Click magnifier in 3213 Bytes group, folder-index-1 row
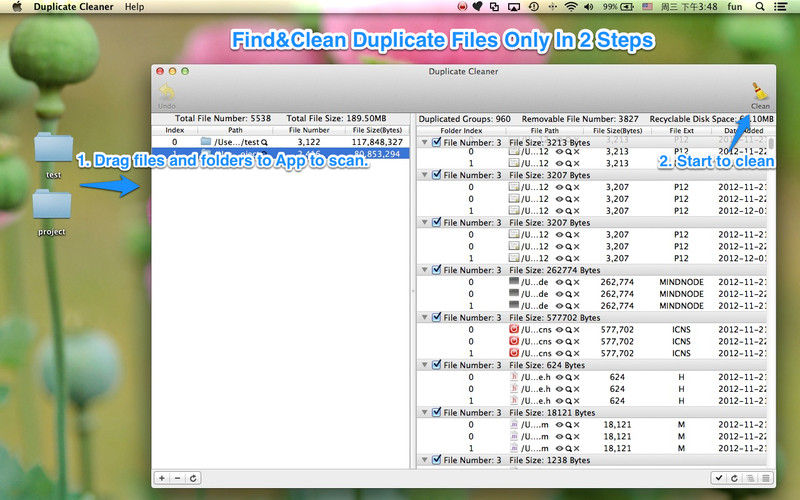The image size is (800, 500). click(x=568, y=163)
